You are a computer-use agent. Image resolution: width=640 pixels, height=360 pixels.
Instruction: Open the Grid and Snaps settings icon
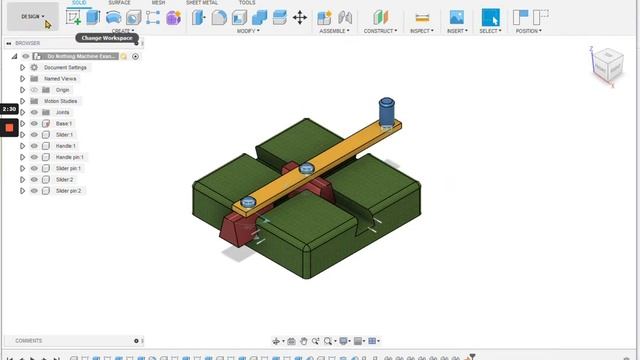(x=358, y=341)
